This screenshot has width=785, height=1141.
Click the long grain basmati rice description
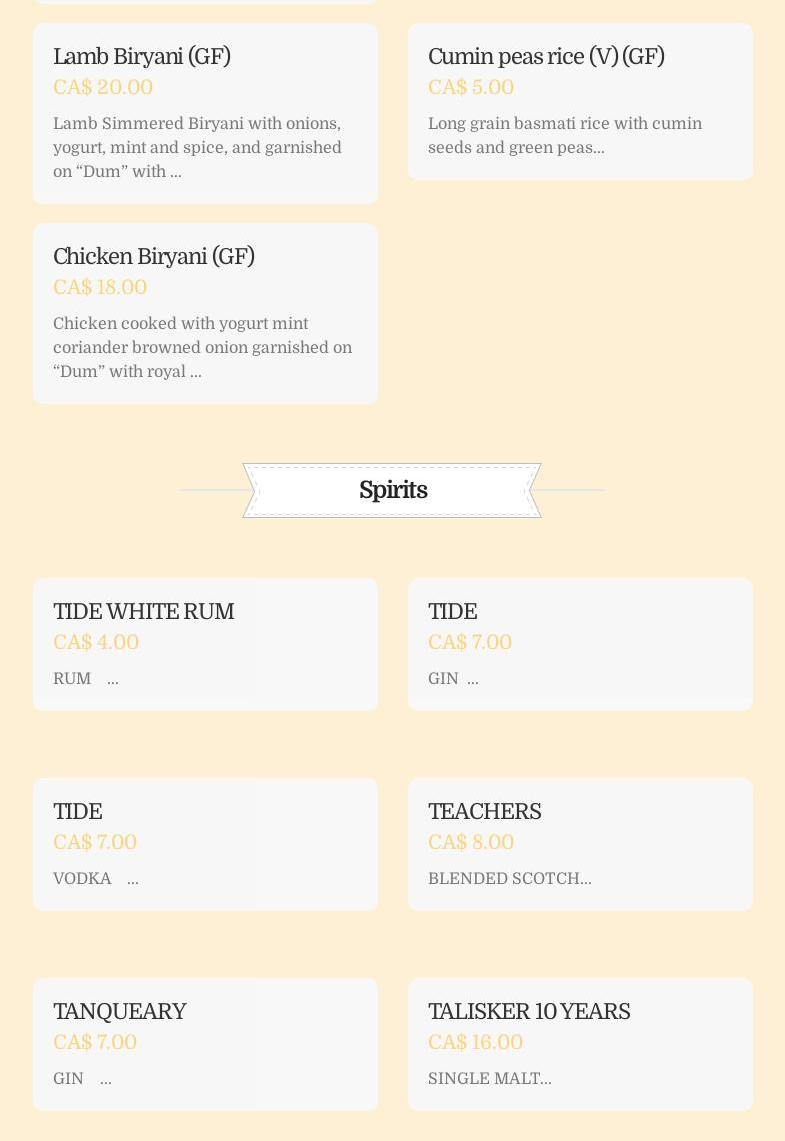(x=565, y=136)
